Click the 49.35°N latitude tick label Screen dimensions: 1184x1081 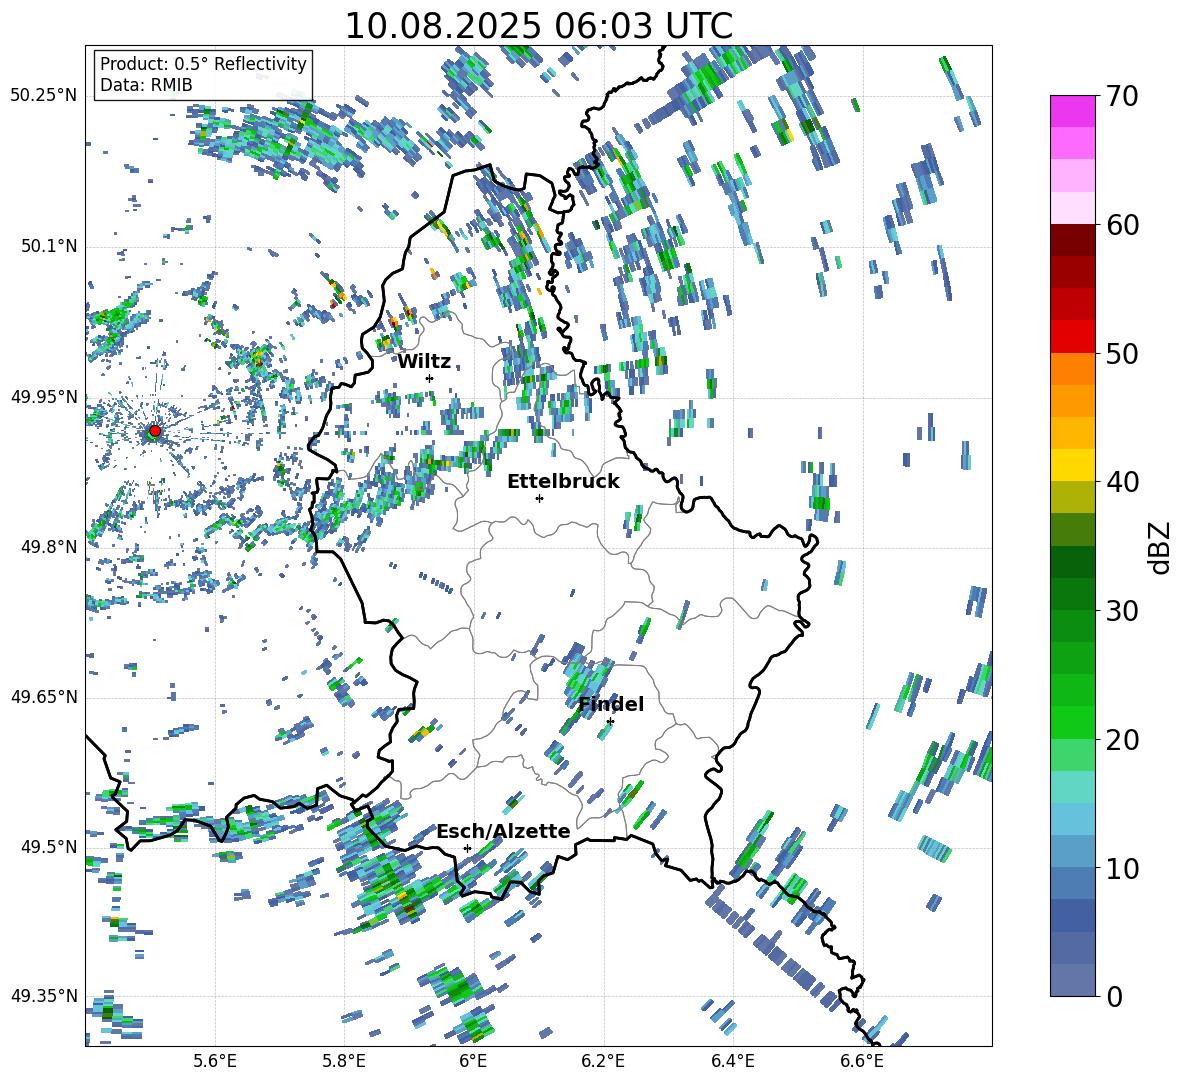coord(44,996)
